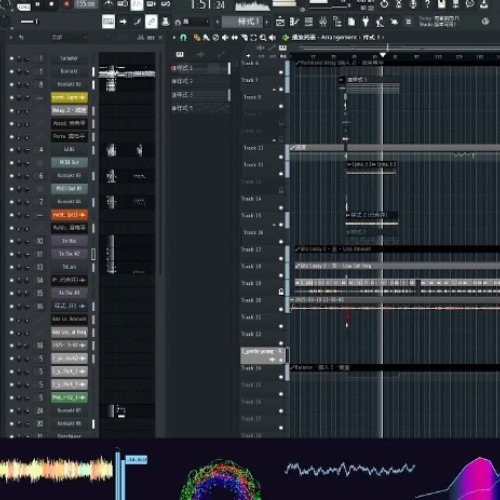Open the playlist options arrow menu
Screen dimensions: 500x500
(174, 37)
